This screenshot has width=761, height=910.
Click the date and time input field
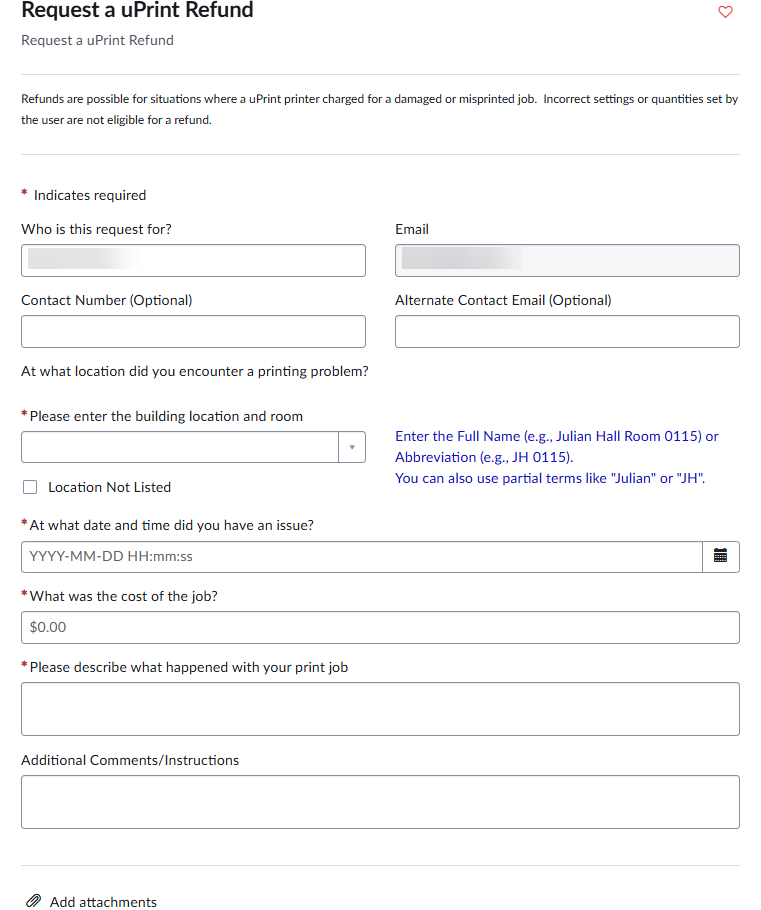click(x=362, y=557)
